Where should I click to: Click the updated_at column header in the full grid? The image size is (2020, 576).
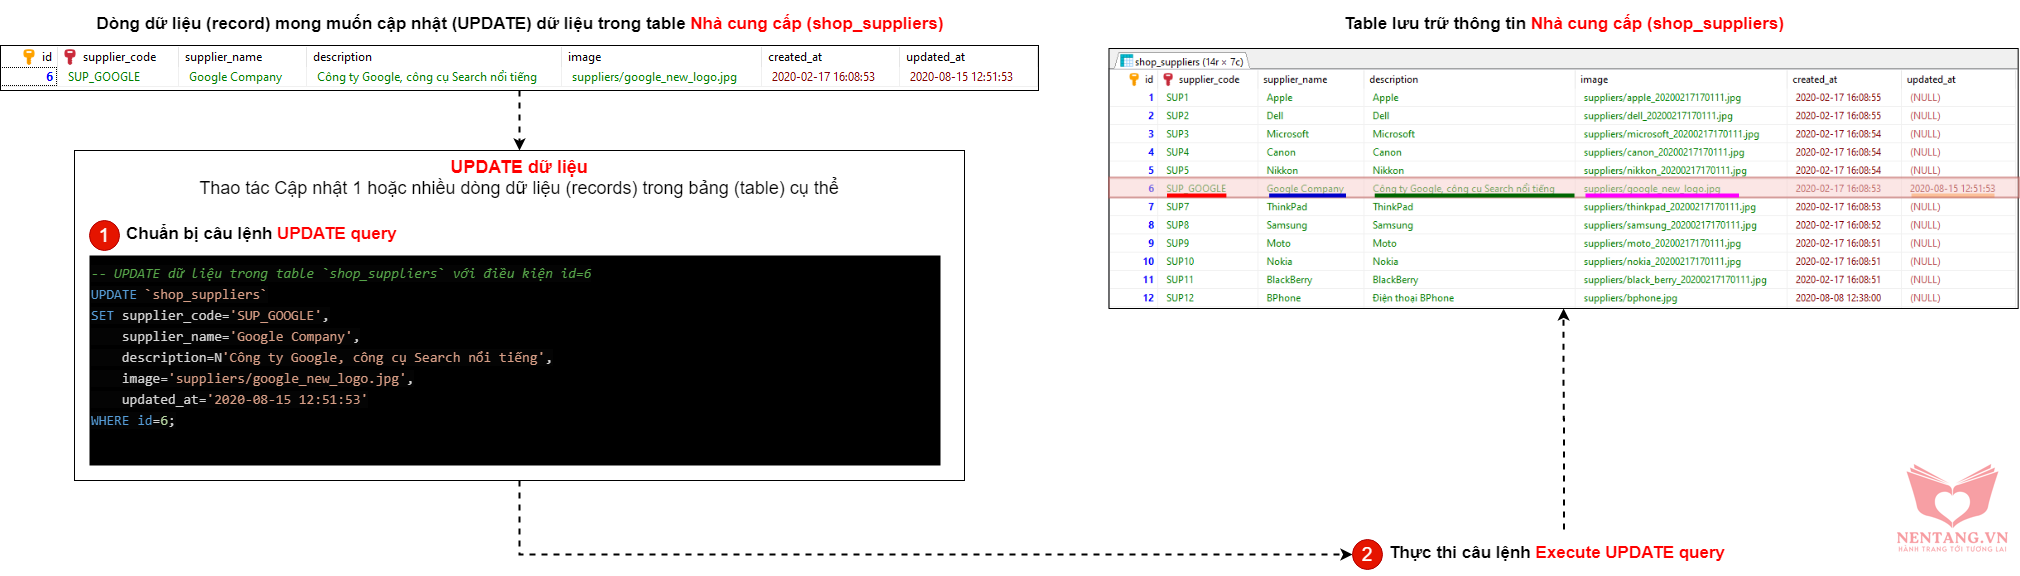tap(1930, 80)
